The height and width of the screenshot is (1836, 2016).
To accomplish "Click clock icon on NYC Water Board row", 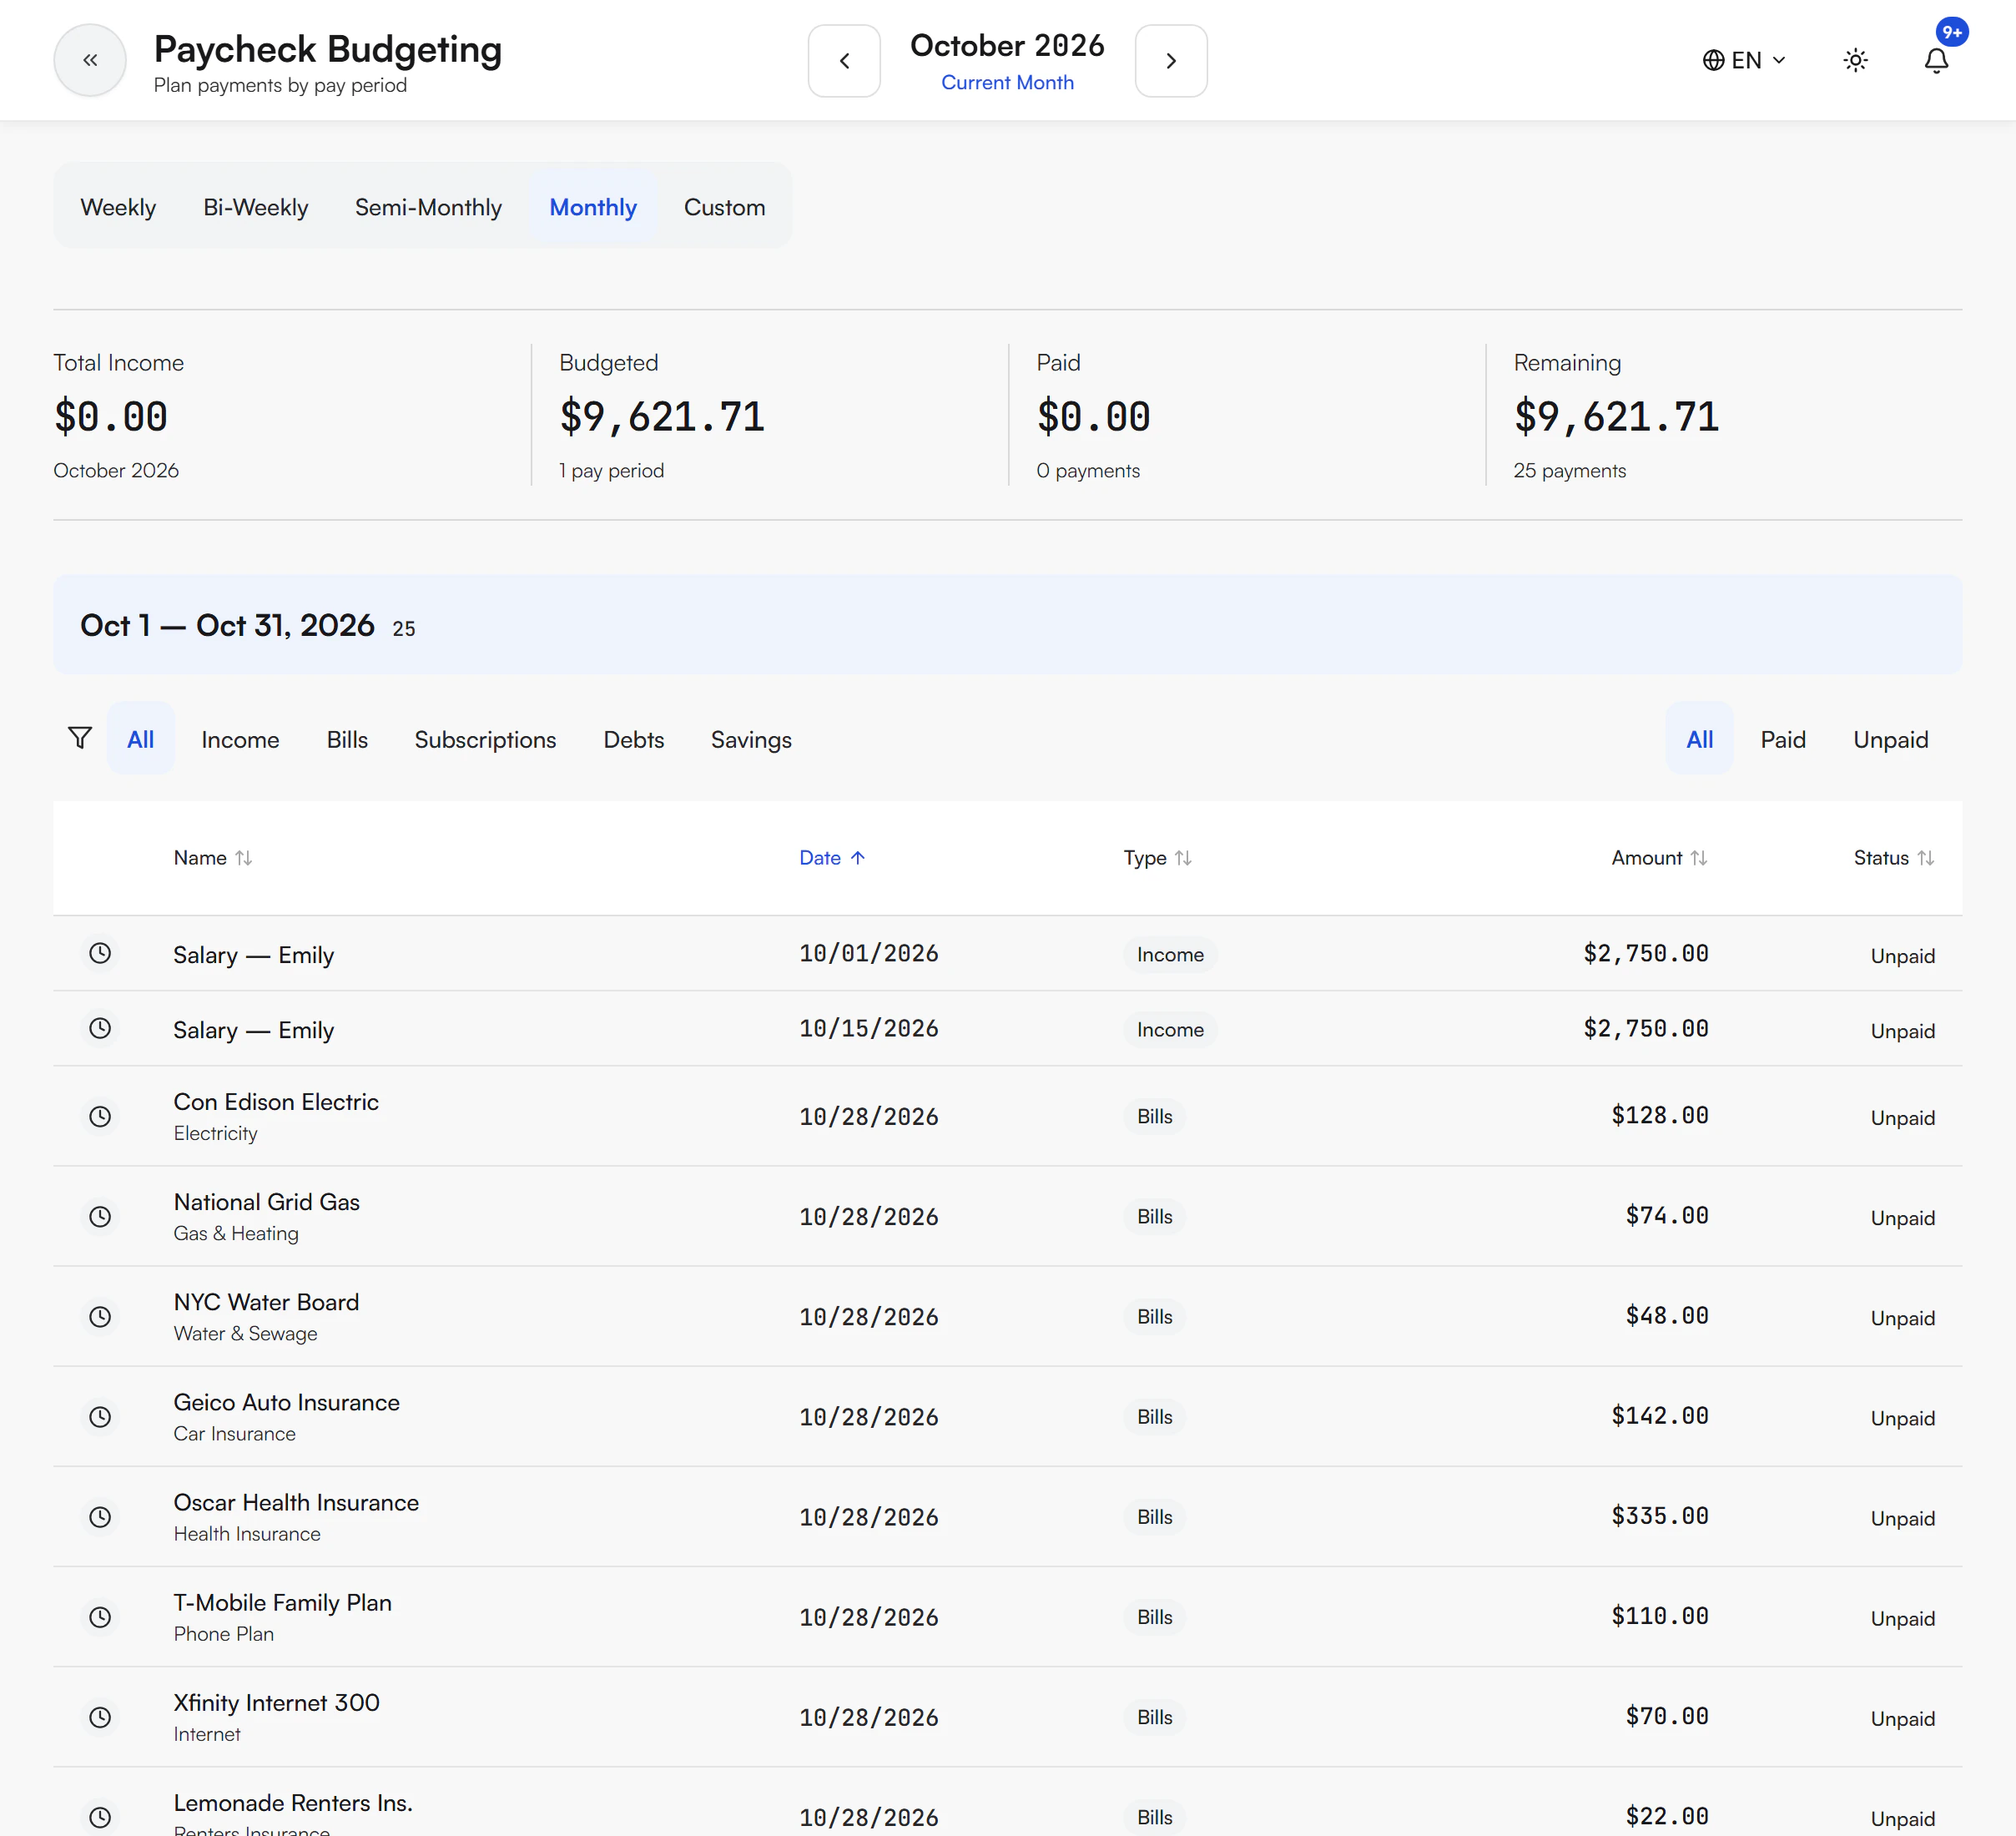I will [x=100, y=1316].
